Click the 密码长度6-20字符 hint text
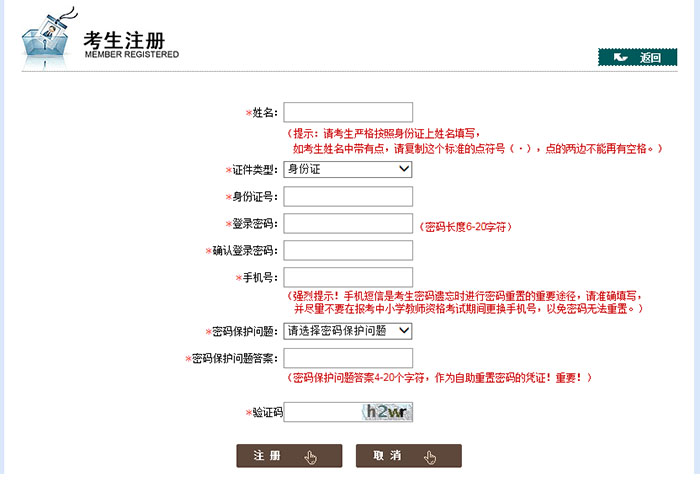 [x=465, y=227]
